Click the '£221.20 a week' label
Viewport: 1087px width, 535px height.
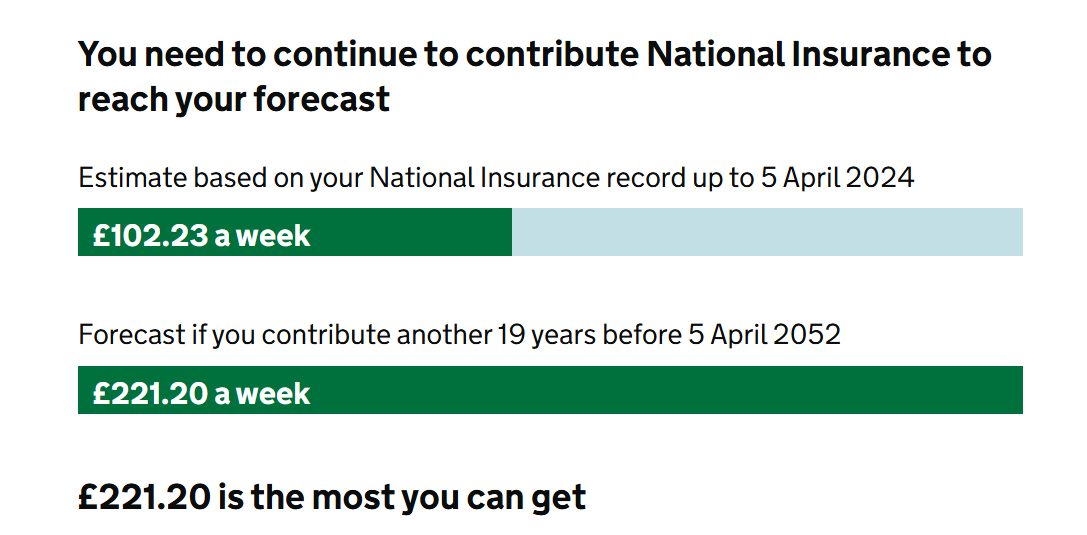[x=202, y=394]
